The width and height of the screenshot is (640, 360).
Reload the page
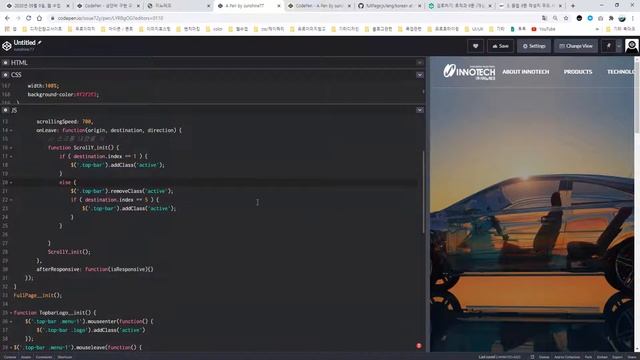coord(29,18)
